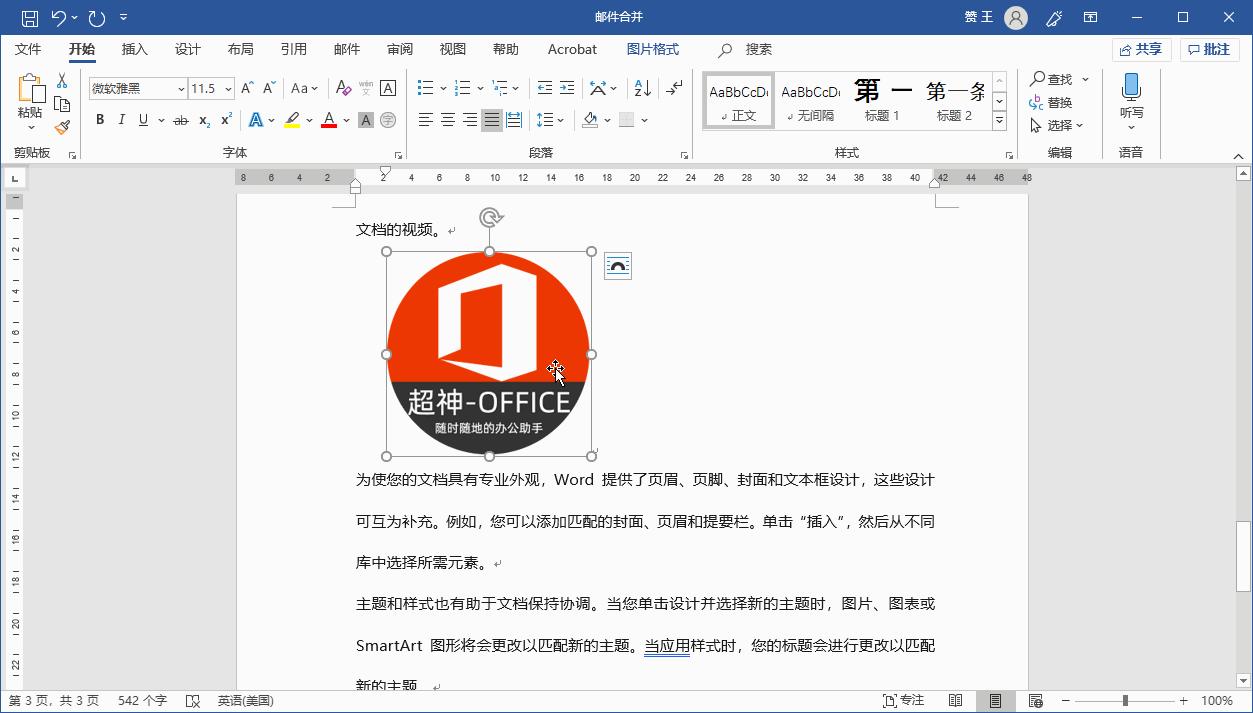Open Read Mode from the status bar
Screen dimensions: 1253x713
(956, 700)
